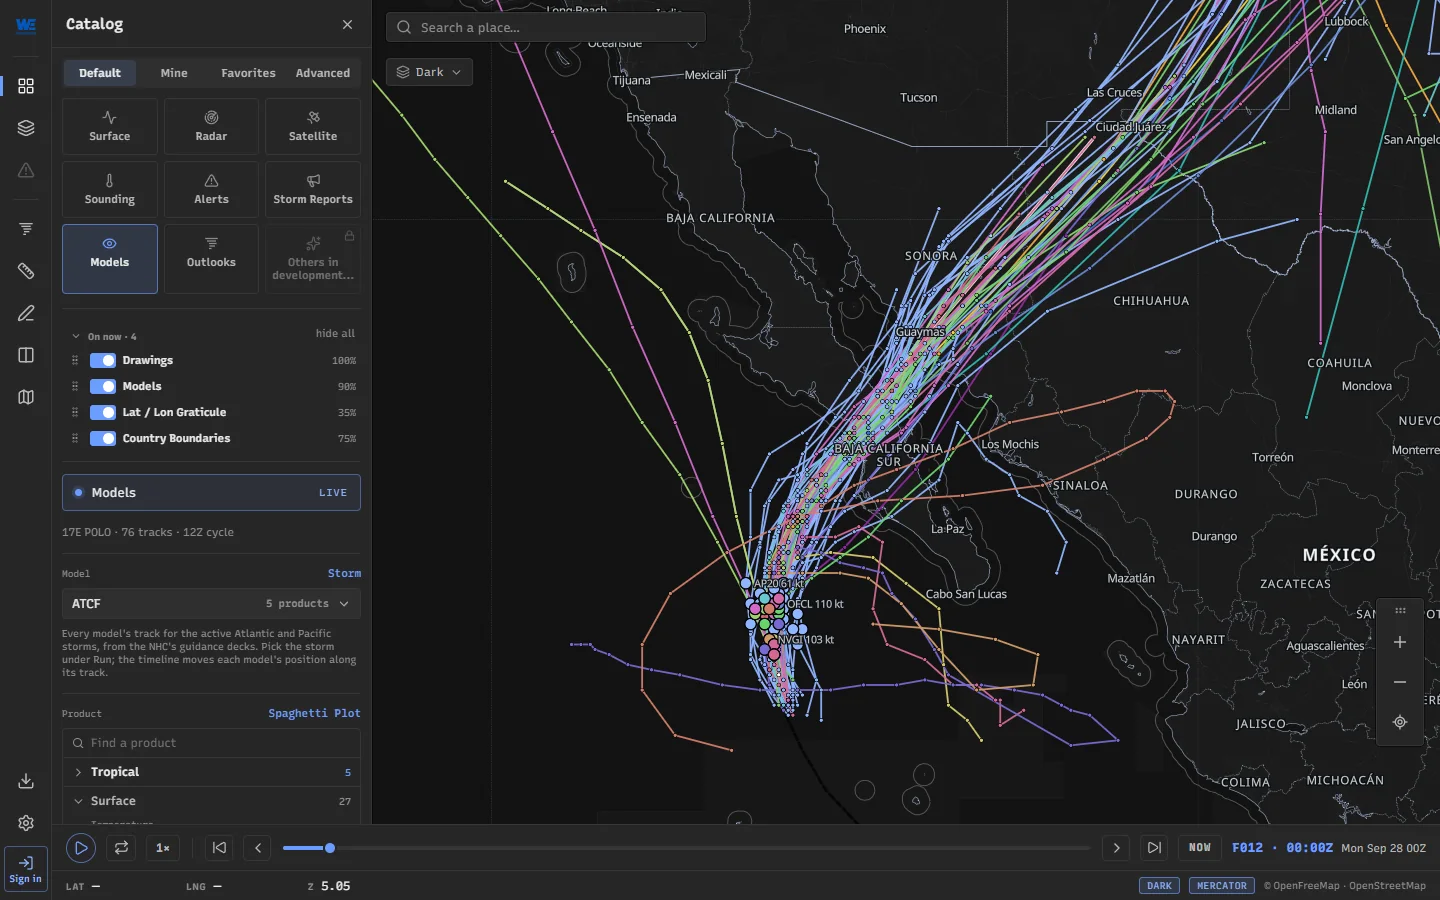Click the hide all link
The image size is (1440, 900).
click(335, 334)
